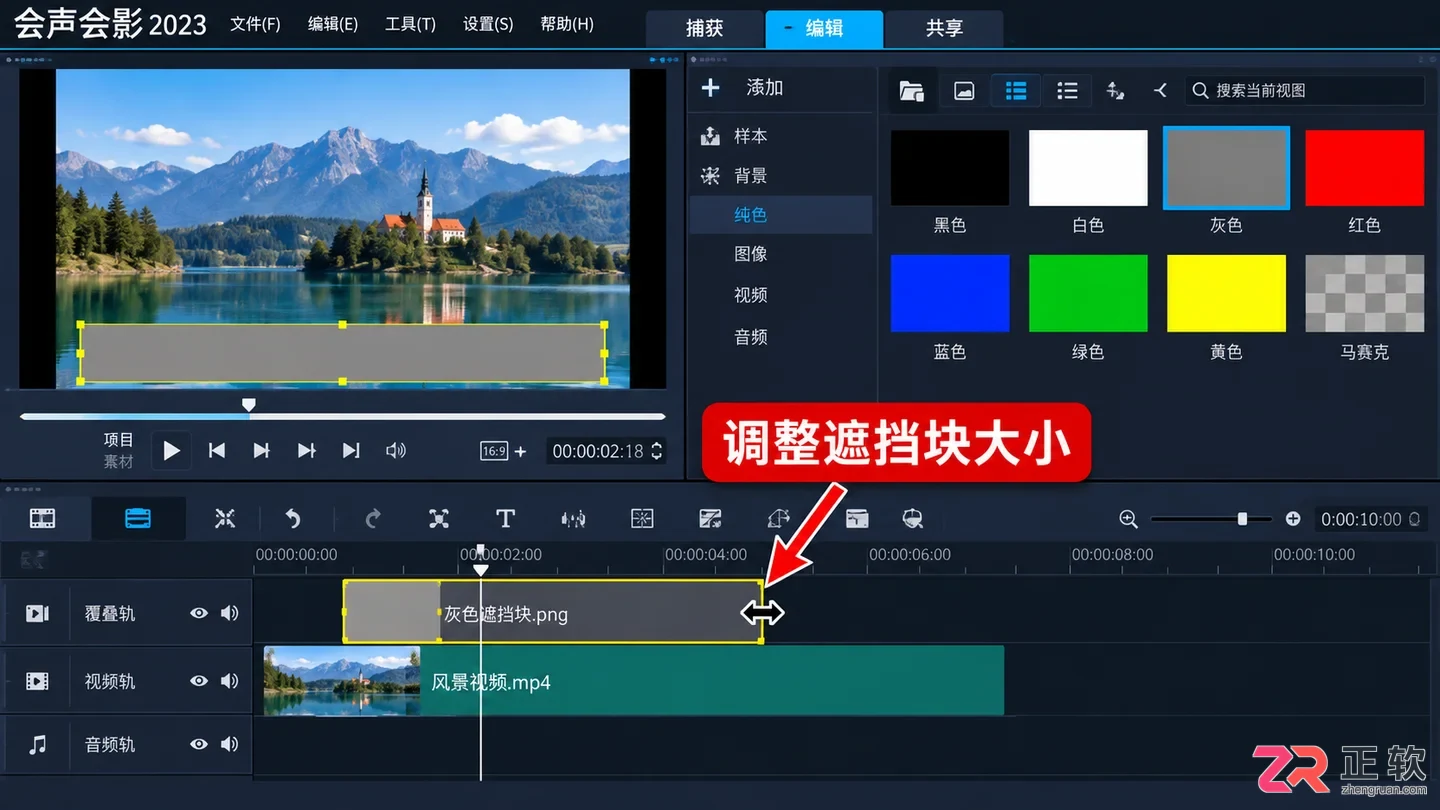This screenshot has height=810, width=1440.
Task: Switch preview mode to 素材
Action: [118, 462]
